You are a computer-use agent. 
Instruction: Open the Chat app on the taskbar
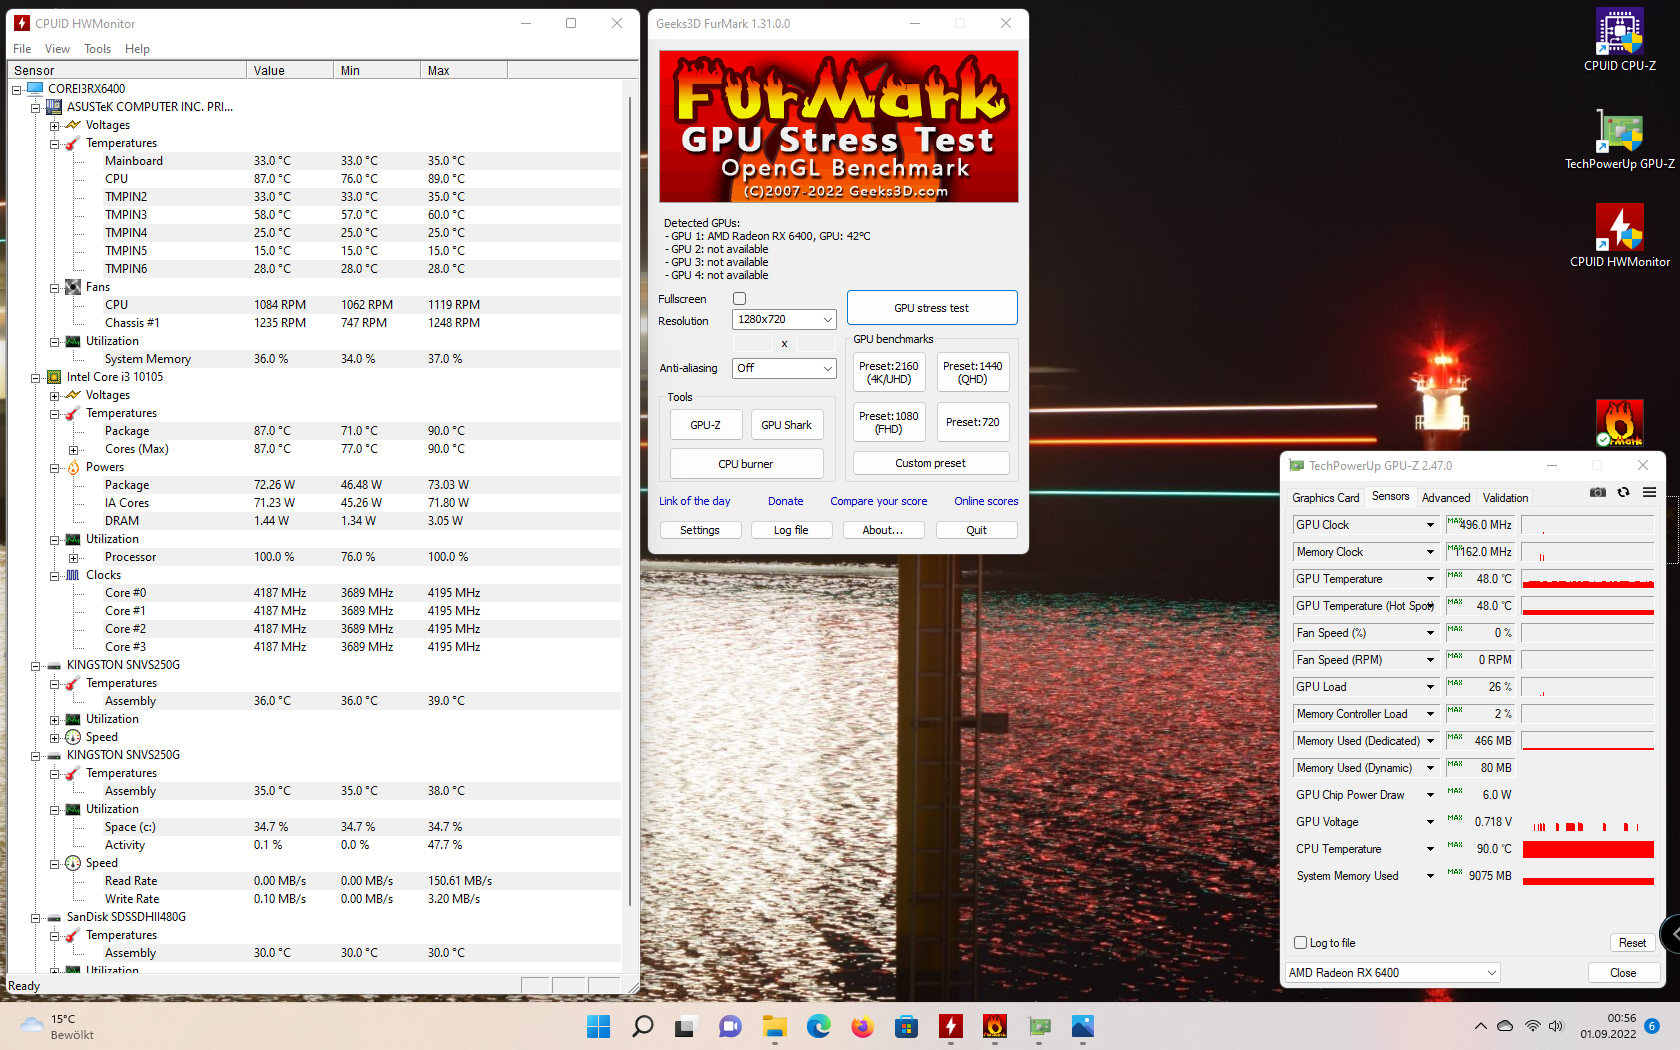click(730, 1027)
